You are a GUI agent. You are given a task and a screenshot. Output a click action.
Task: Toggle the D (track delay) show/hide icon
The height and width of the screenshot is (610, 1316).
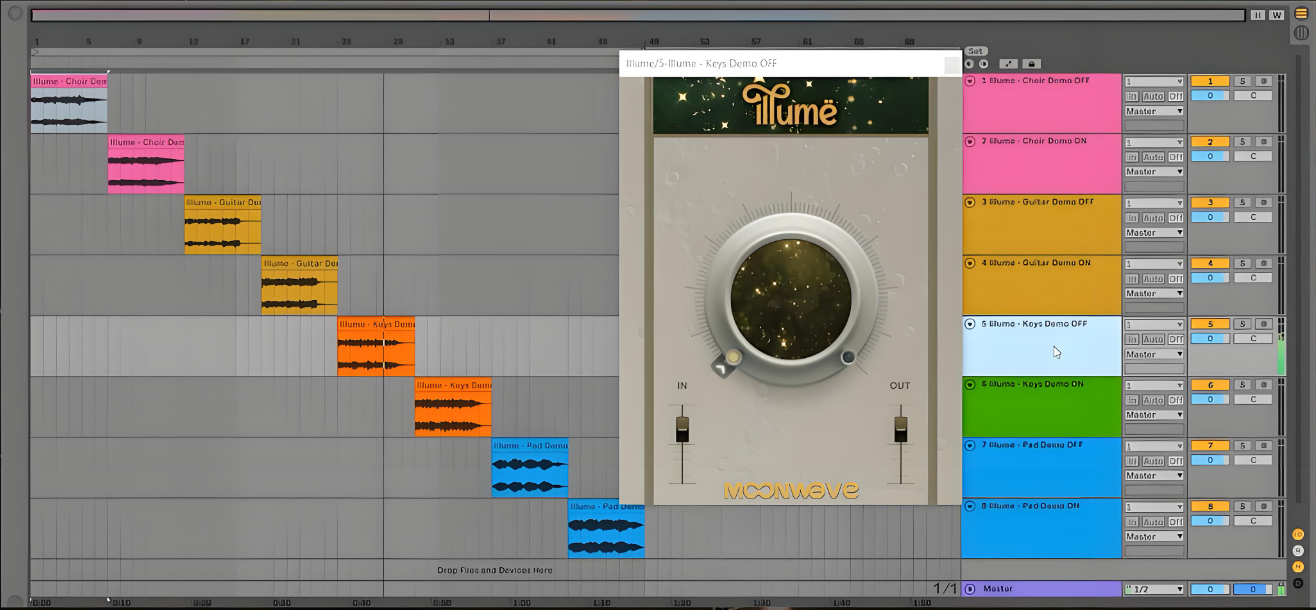pyautogui.click(x=1299, y=582)
